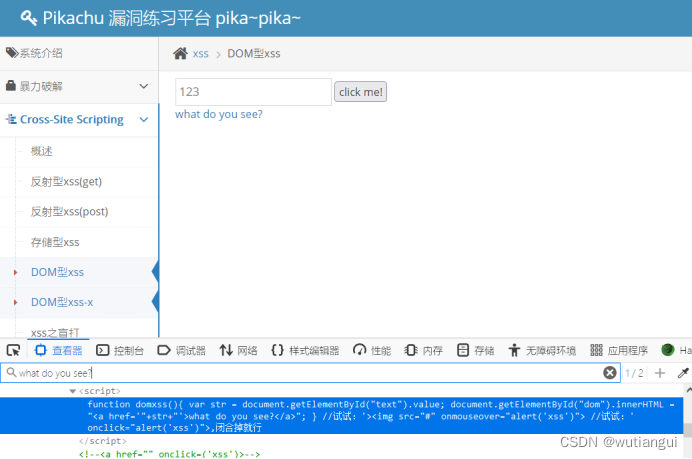This screenshot has width=692, height=459.
Task: Click the Cross-Site Scripting sidebar icon
Action: point(11,119)
